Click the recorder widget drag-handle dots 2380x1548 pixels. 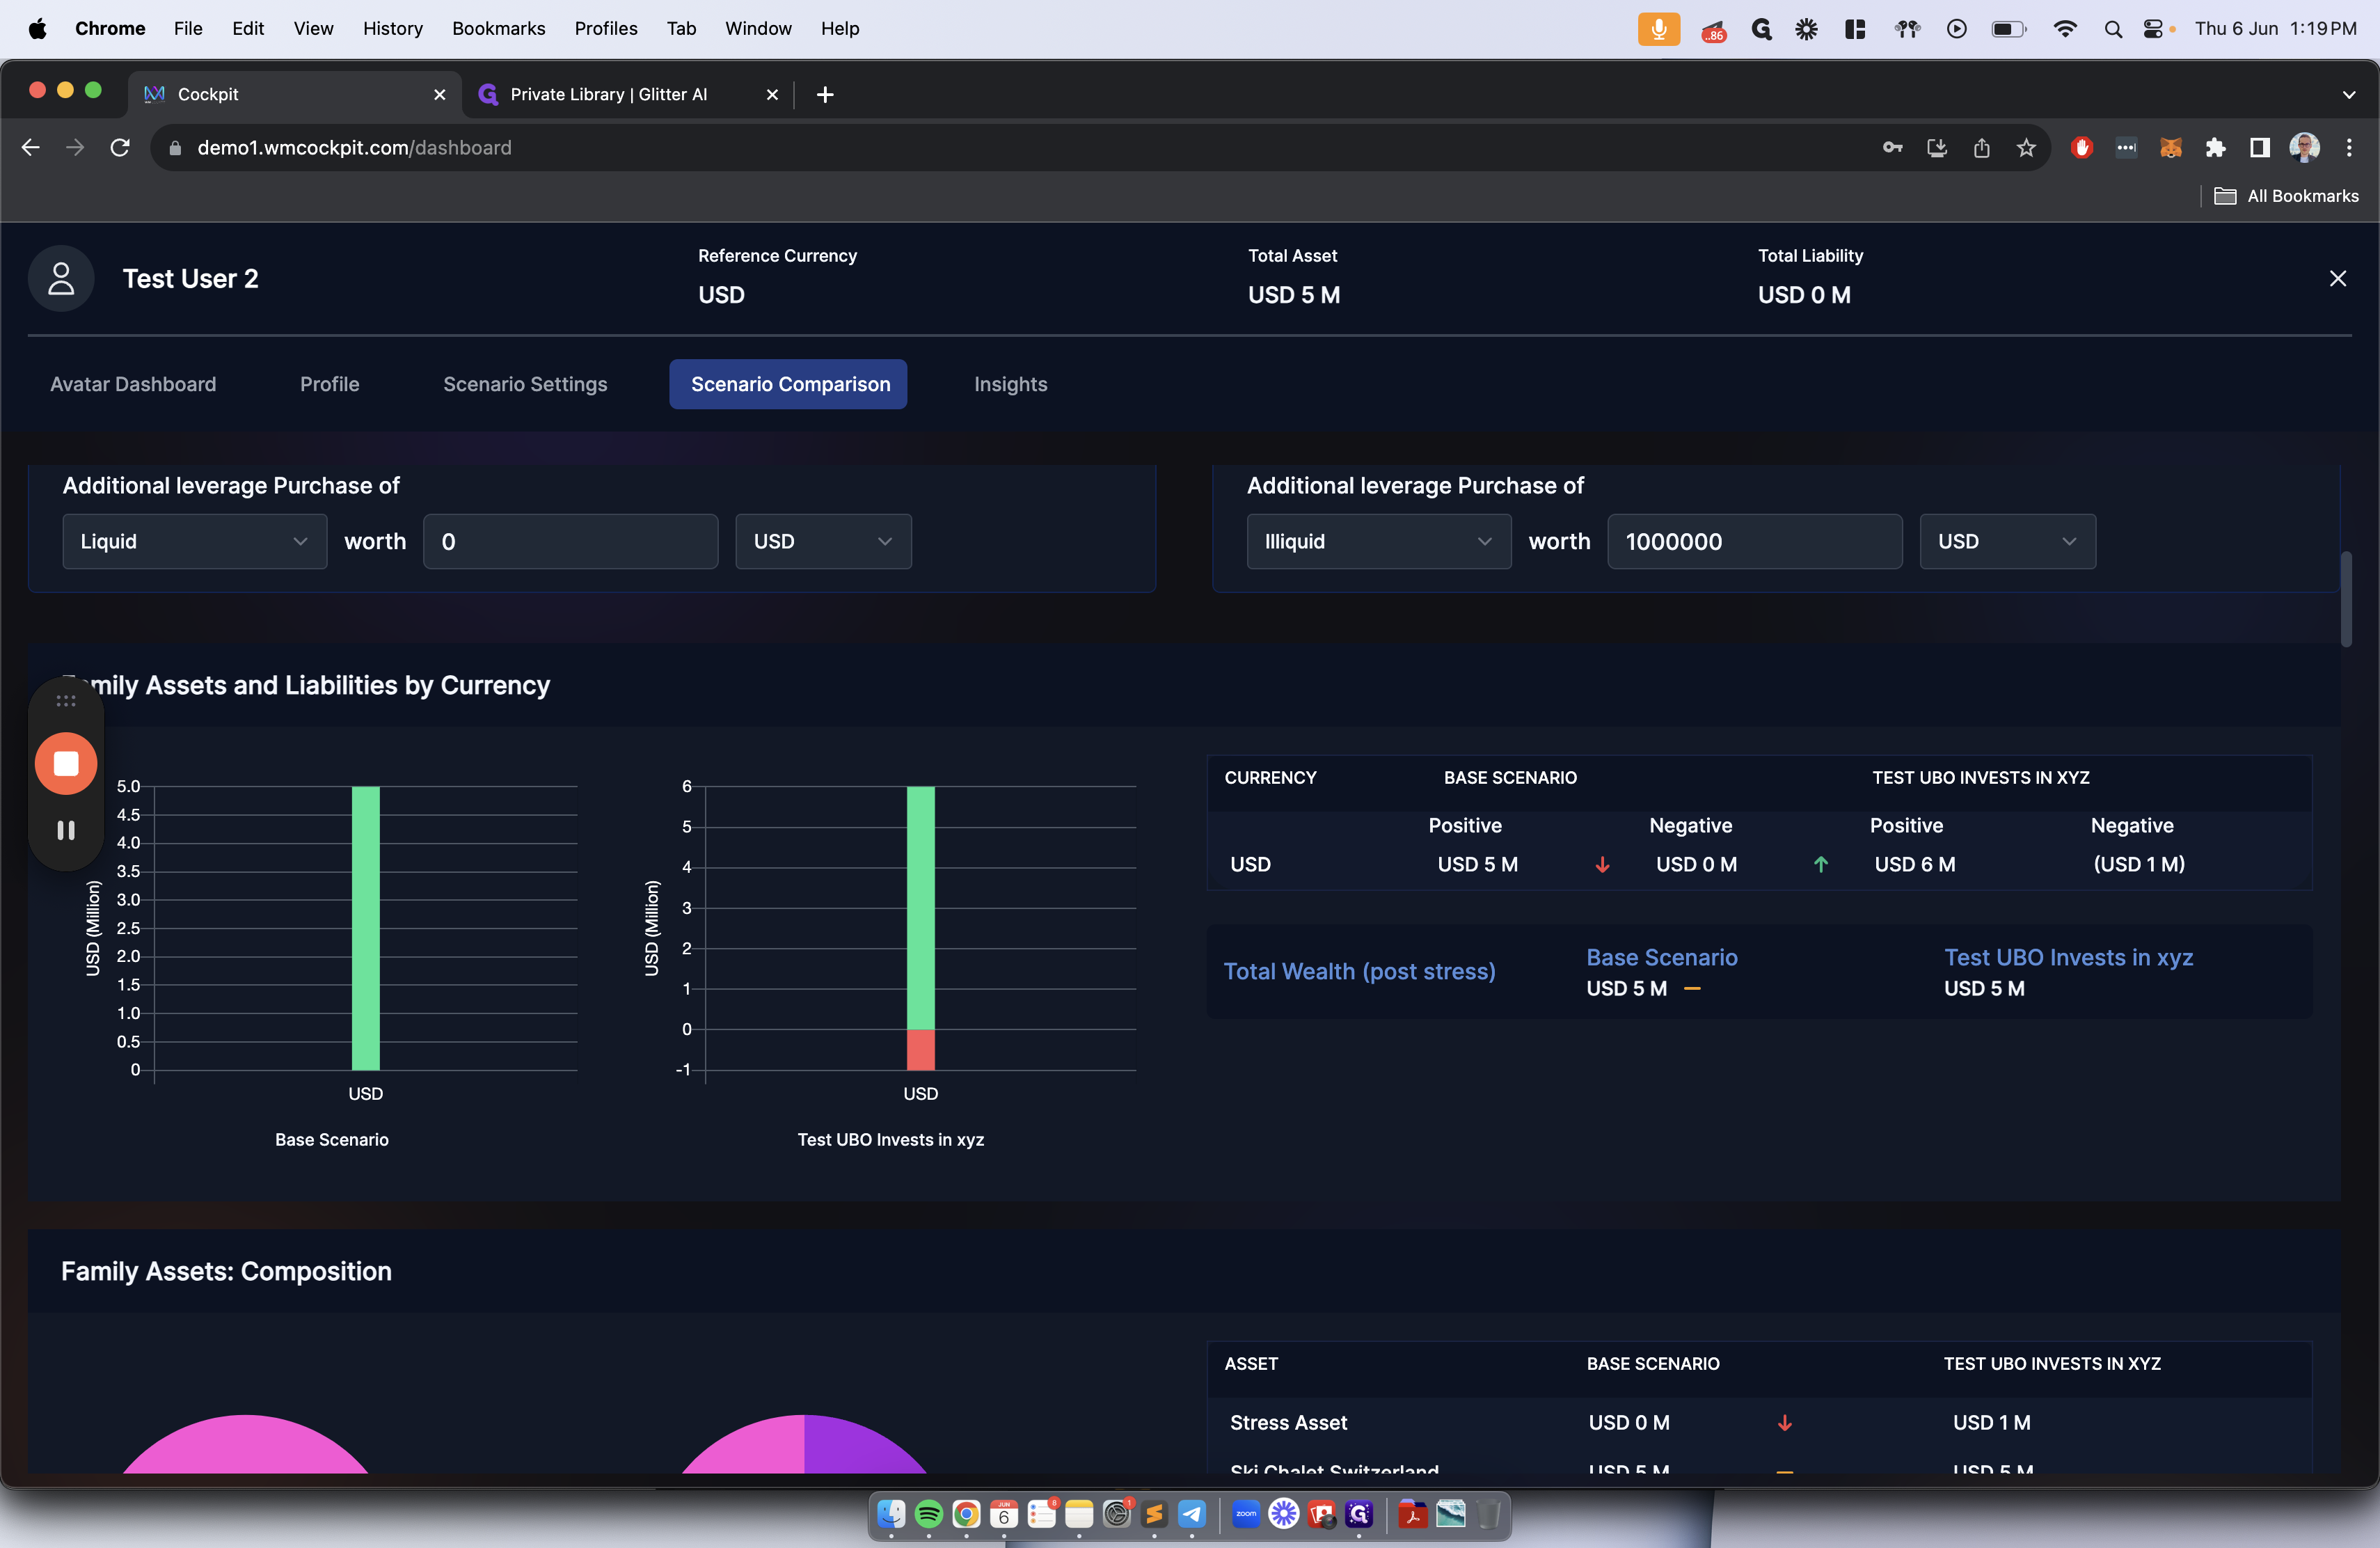point(66,701)
